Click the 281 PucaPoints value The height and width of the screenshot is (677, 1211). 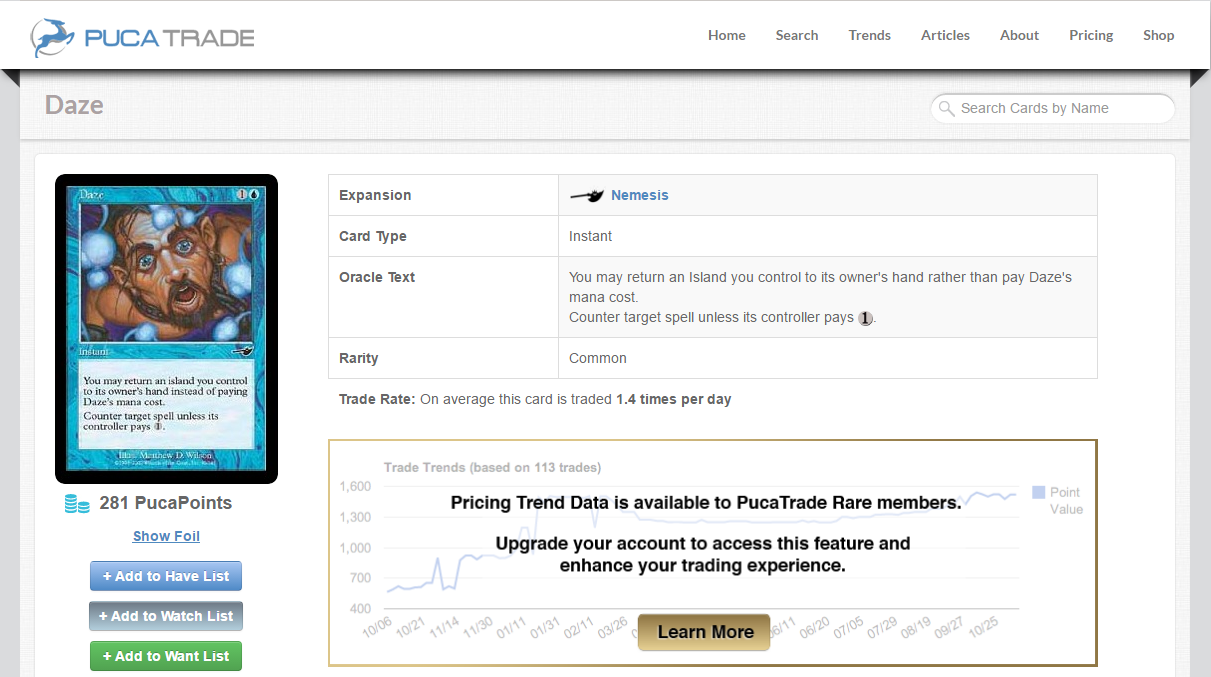[x=165, y=503]
